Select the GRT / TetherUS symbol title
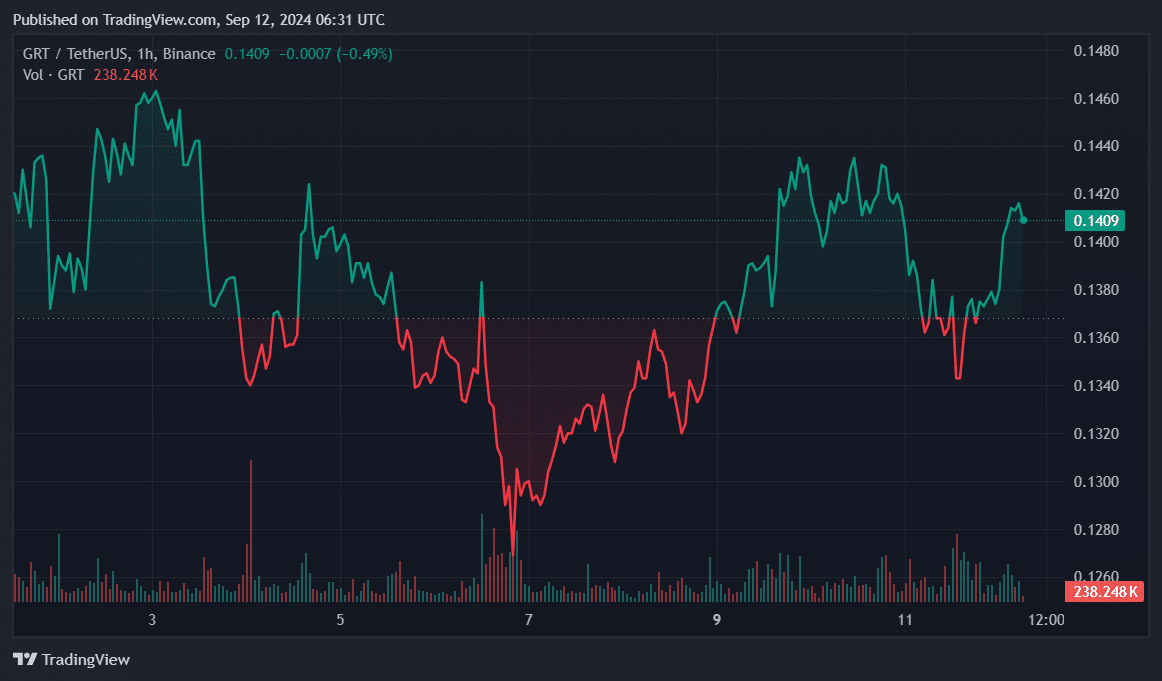Viewport: 1162px width, 681px height. pos(119,54)
